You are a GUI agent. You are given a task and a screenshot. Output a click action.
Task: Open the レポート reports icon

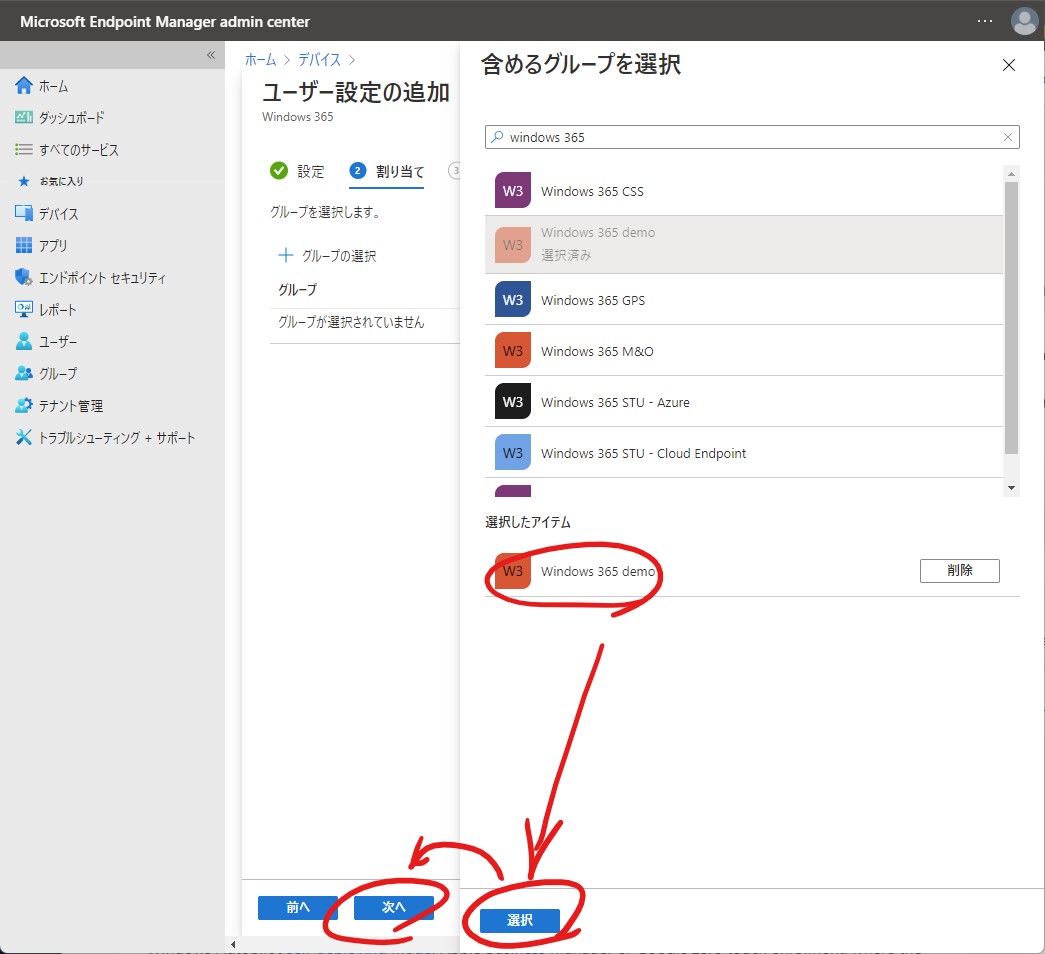click(x=23, y=309)
